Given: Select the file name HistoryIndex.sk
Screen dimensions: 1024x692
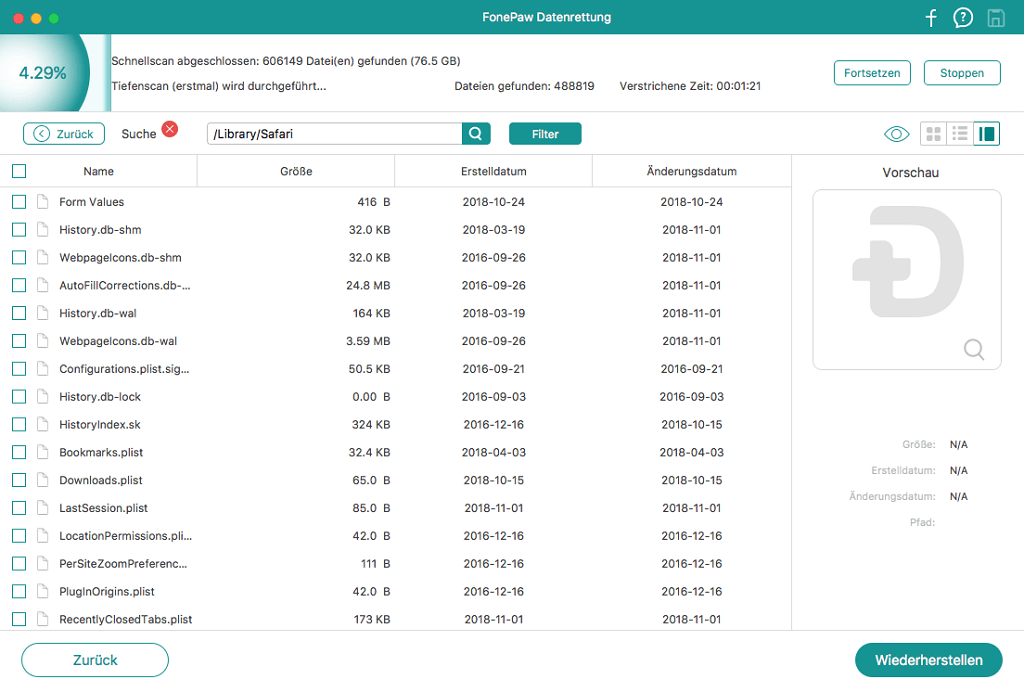Looking at the screenshot, I should (x=100, y=424).
